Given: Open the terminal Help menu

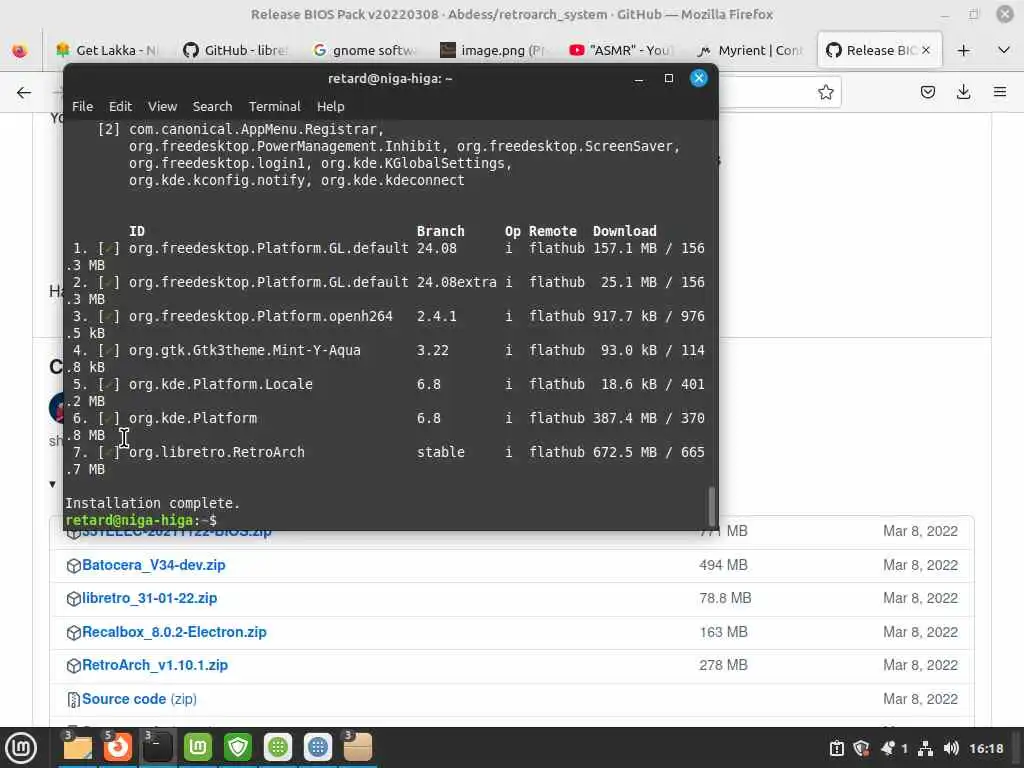Looking at the screenshot, I should click(x=330, y=106).
